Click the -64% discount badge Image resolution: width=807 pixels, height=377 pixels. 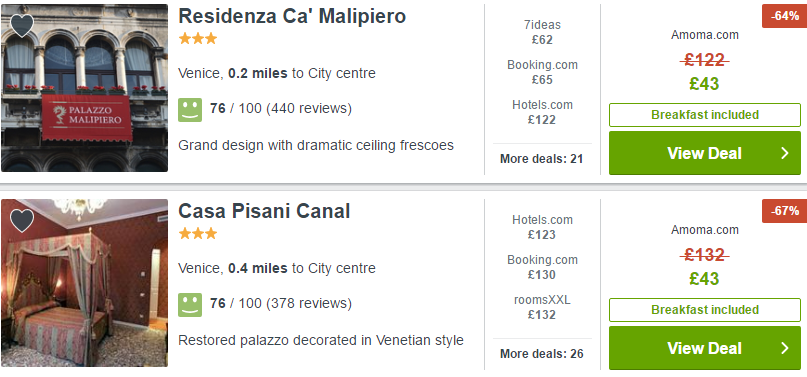coord(784,16)
